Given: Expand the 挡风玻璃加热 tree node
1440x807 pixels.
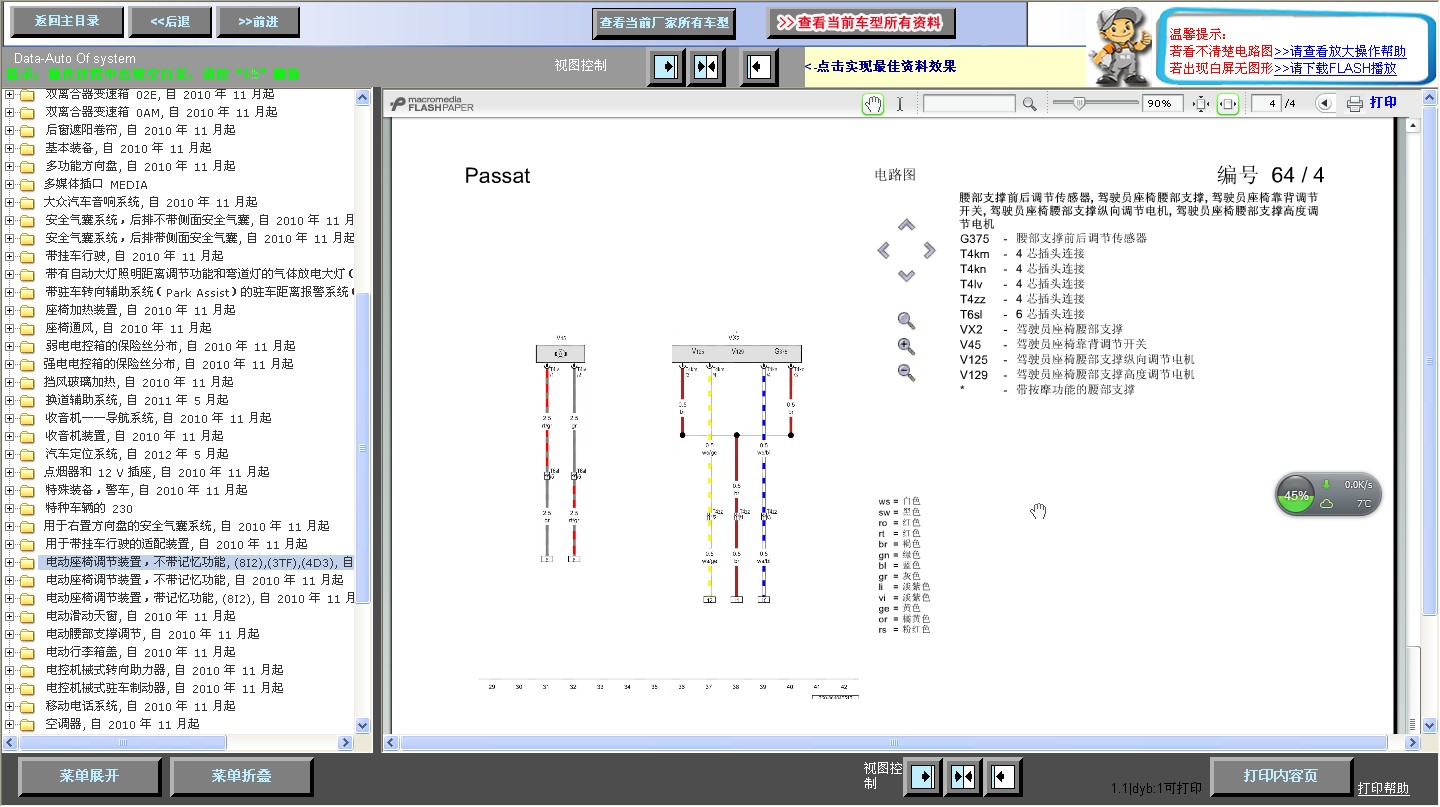Looking at the screenshot, I should click(9, 382).
